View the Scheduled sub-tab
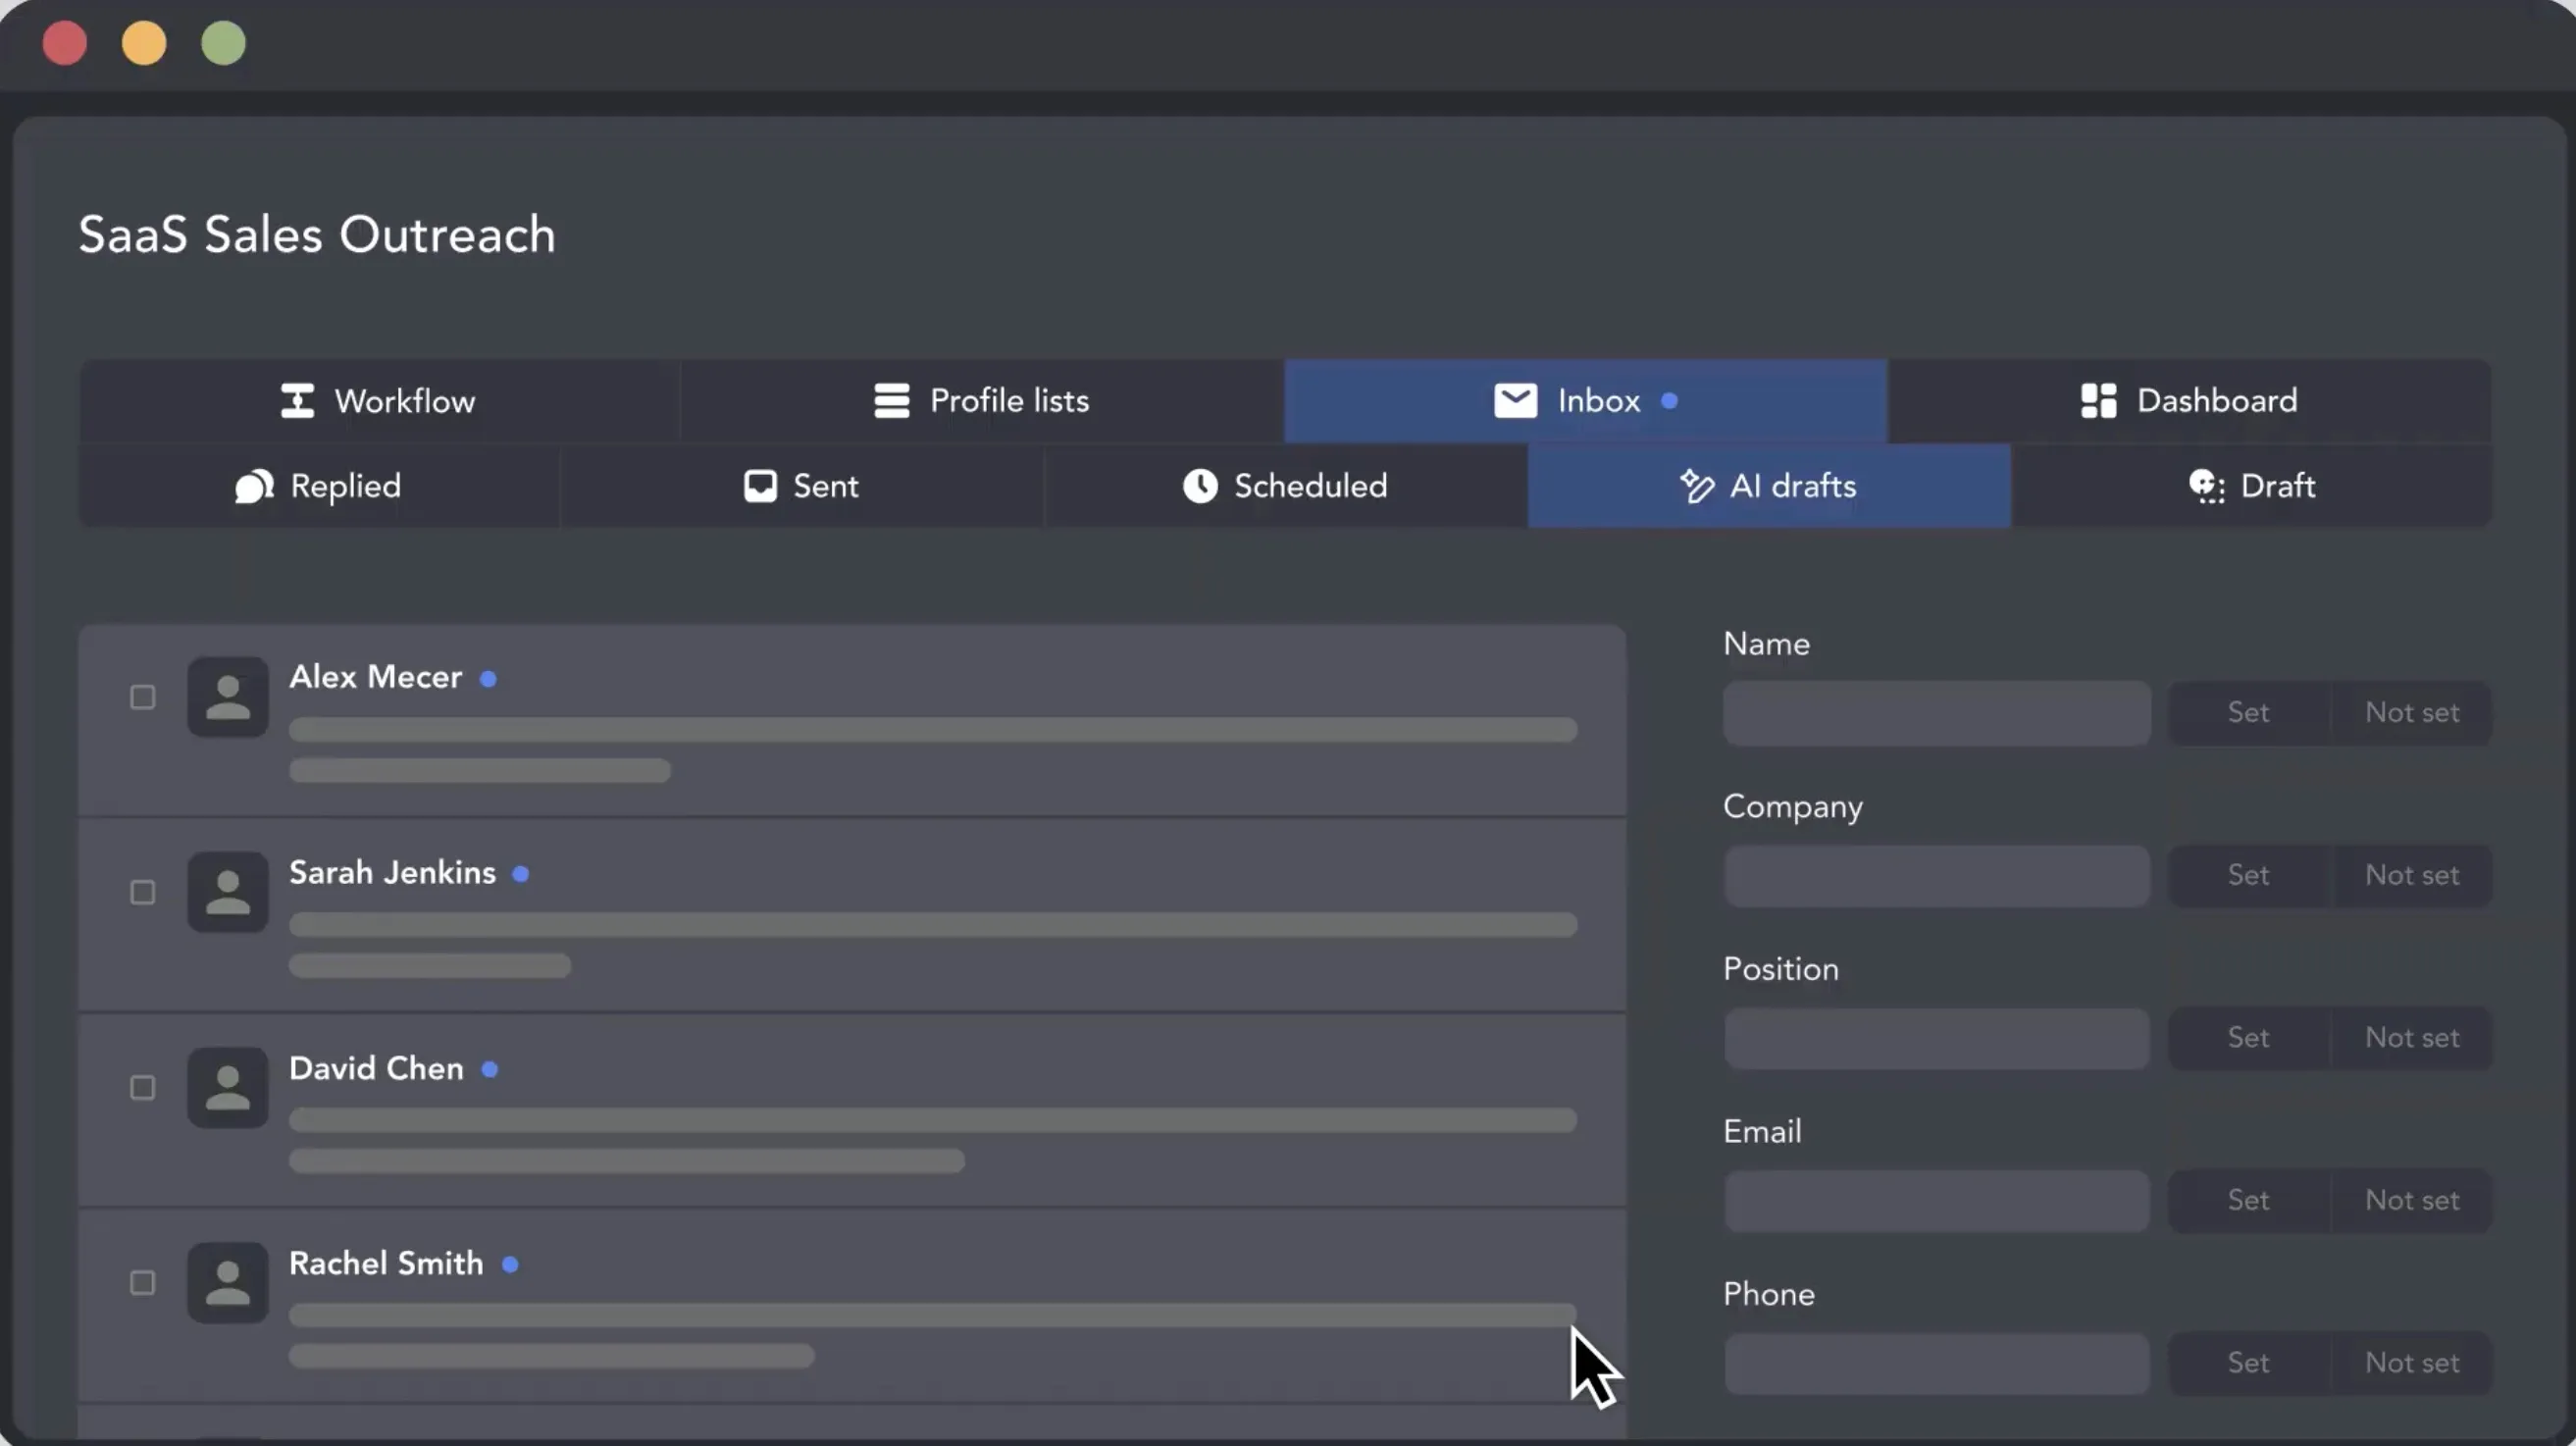Viewport: 2576px width, 1446px height. (1286, 486)
